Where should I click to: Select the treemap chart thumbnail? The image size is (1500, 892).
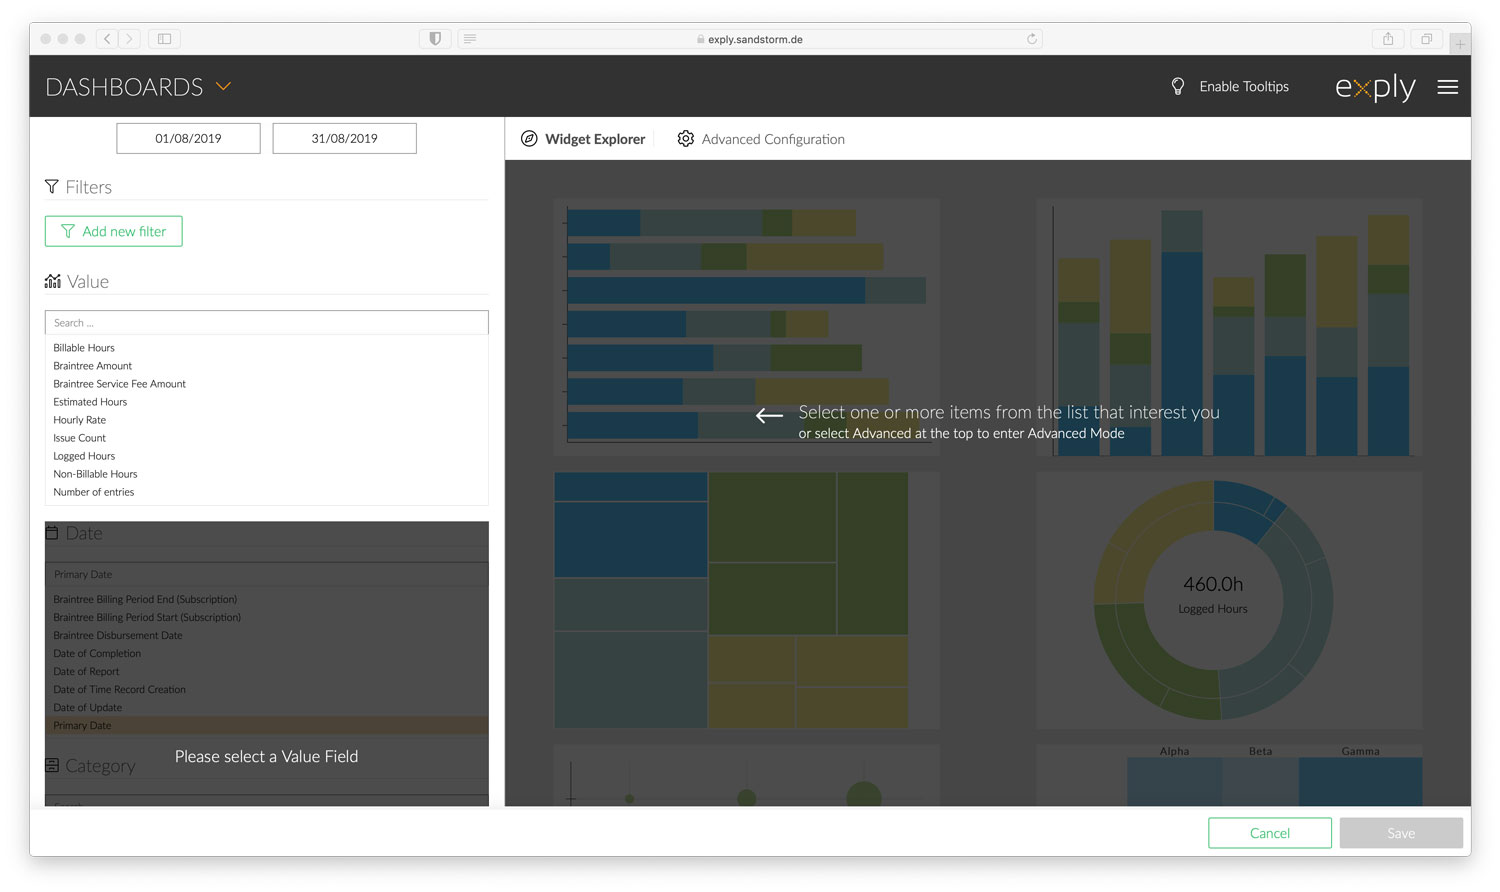click(x=746, y=600)
